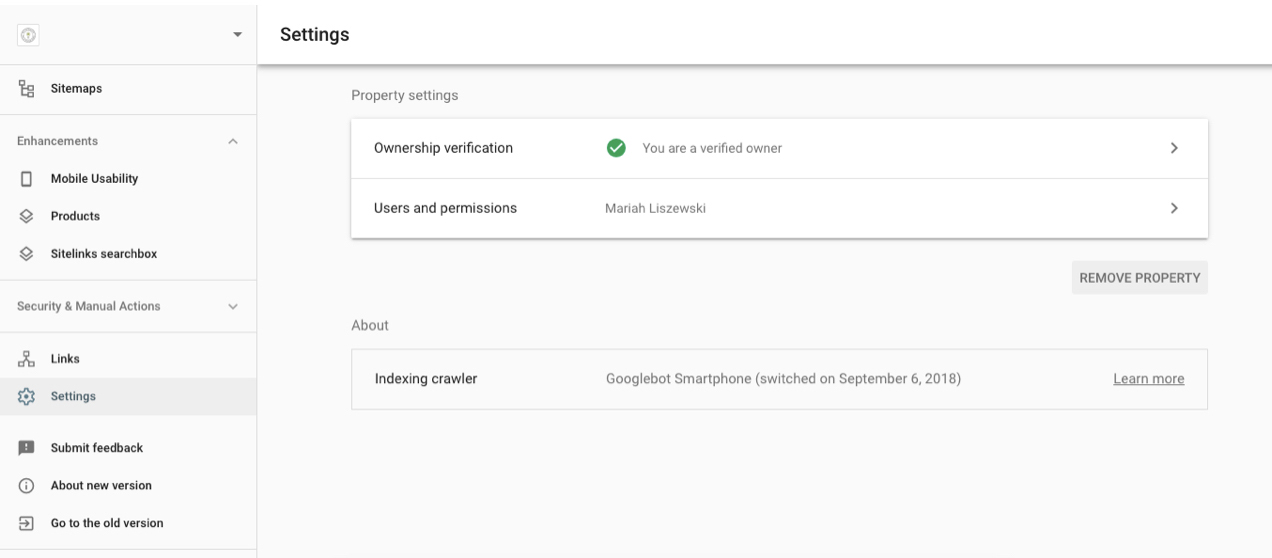Click the Sitelinks searchbox layers icon
Image resolution: width=1272 pixels, height=558 pixels.
(27, 254)
